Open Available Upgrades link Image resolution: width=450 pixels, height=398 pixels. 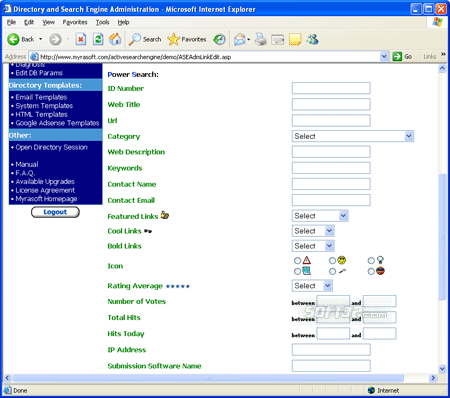click(45, 182)
